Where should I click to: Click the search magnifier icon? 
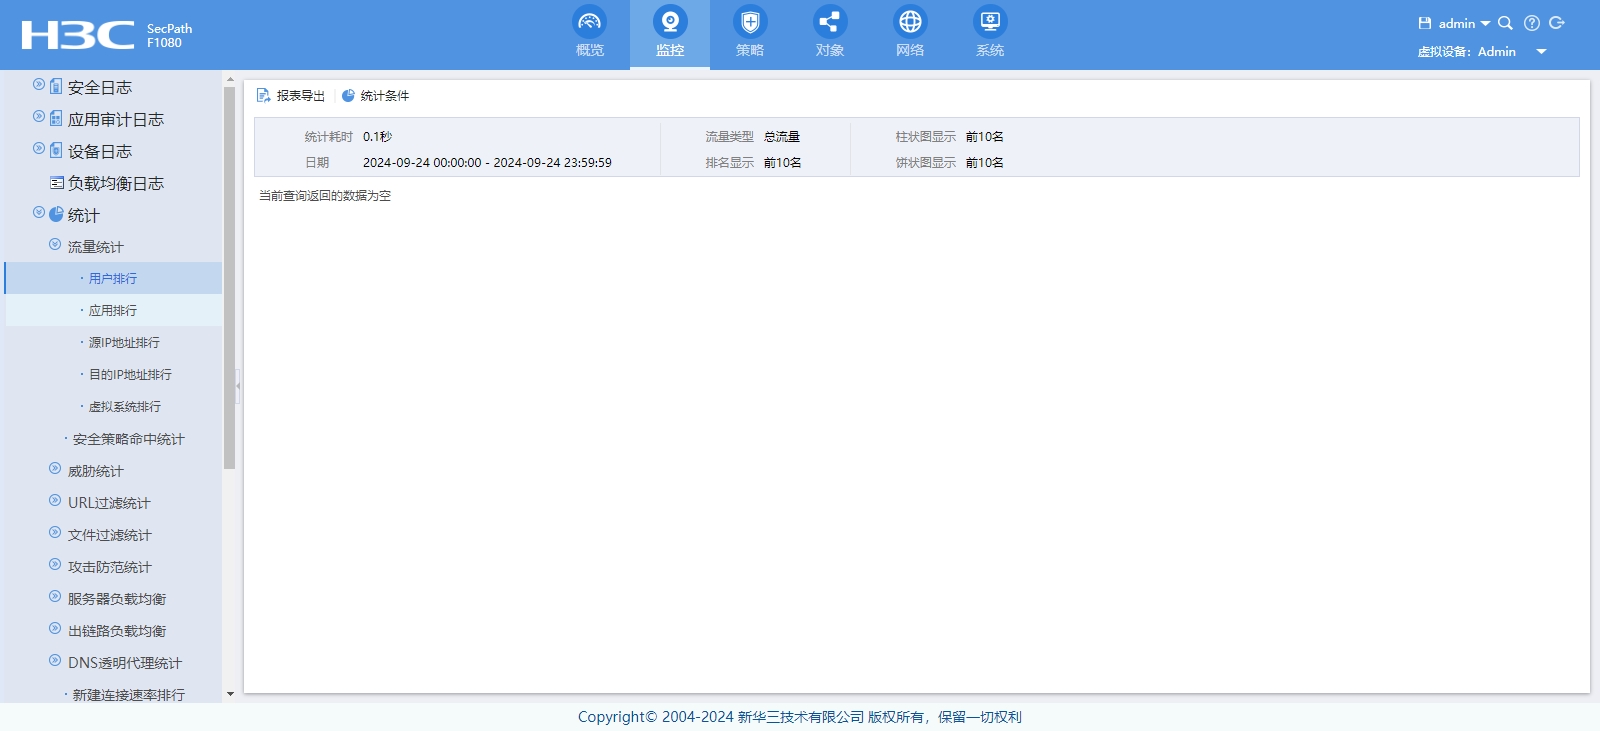pyautogui.click(x=1505, y=23)
